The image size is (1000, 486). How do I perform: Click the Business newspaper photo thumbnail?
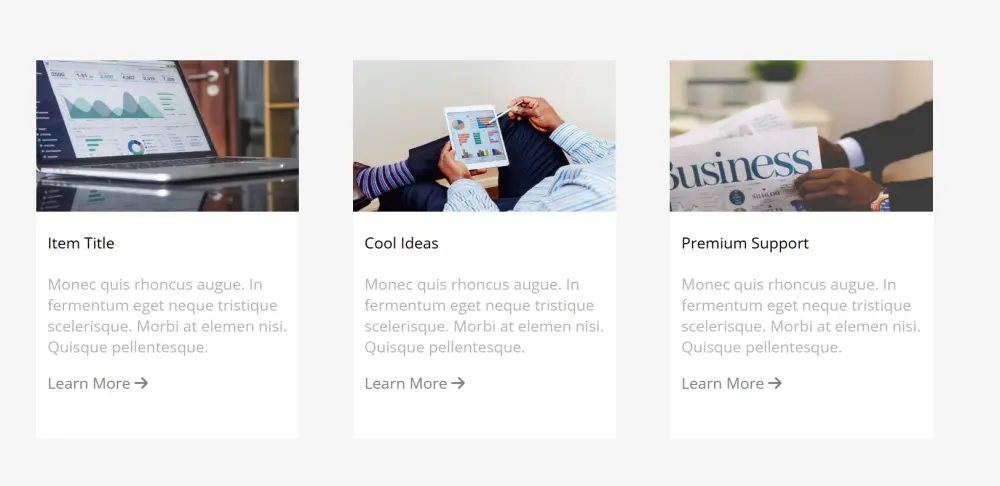tap(801, 136)
